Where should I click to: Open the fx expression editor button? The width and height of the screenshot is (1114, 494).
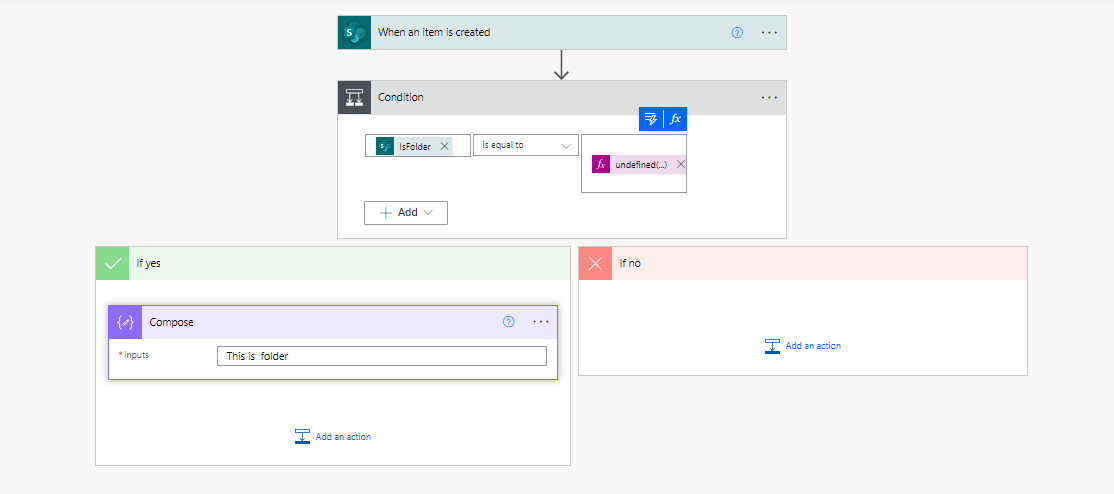pos(675,119)
